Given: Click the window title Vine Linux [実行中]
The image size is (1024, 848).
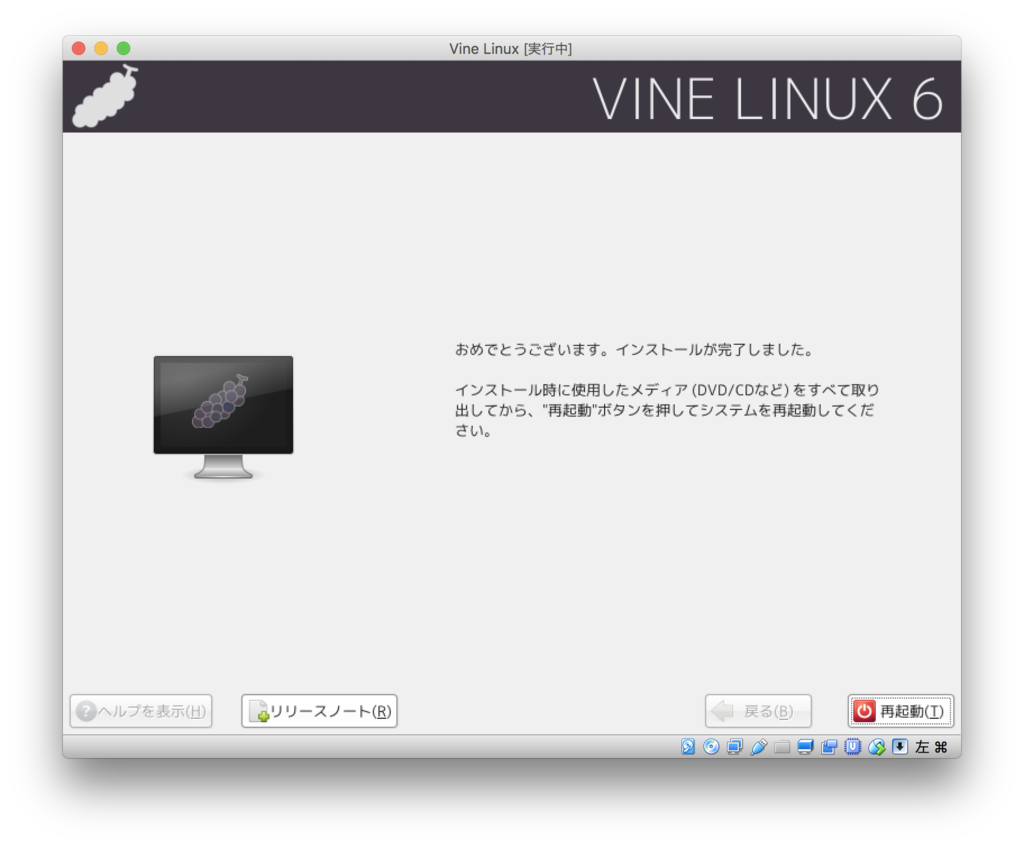Looking at the screenshot, I should point(511,49).
